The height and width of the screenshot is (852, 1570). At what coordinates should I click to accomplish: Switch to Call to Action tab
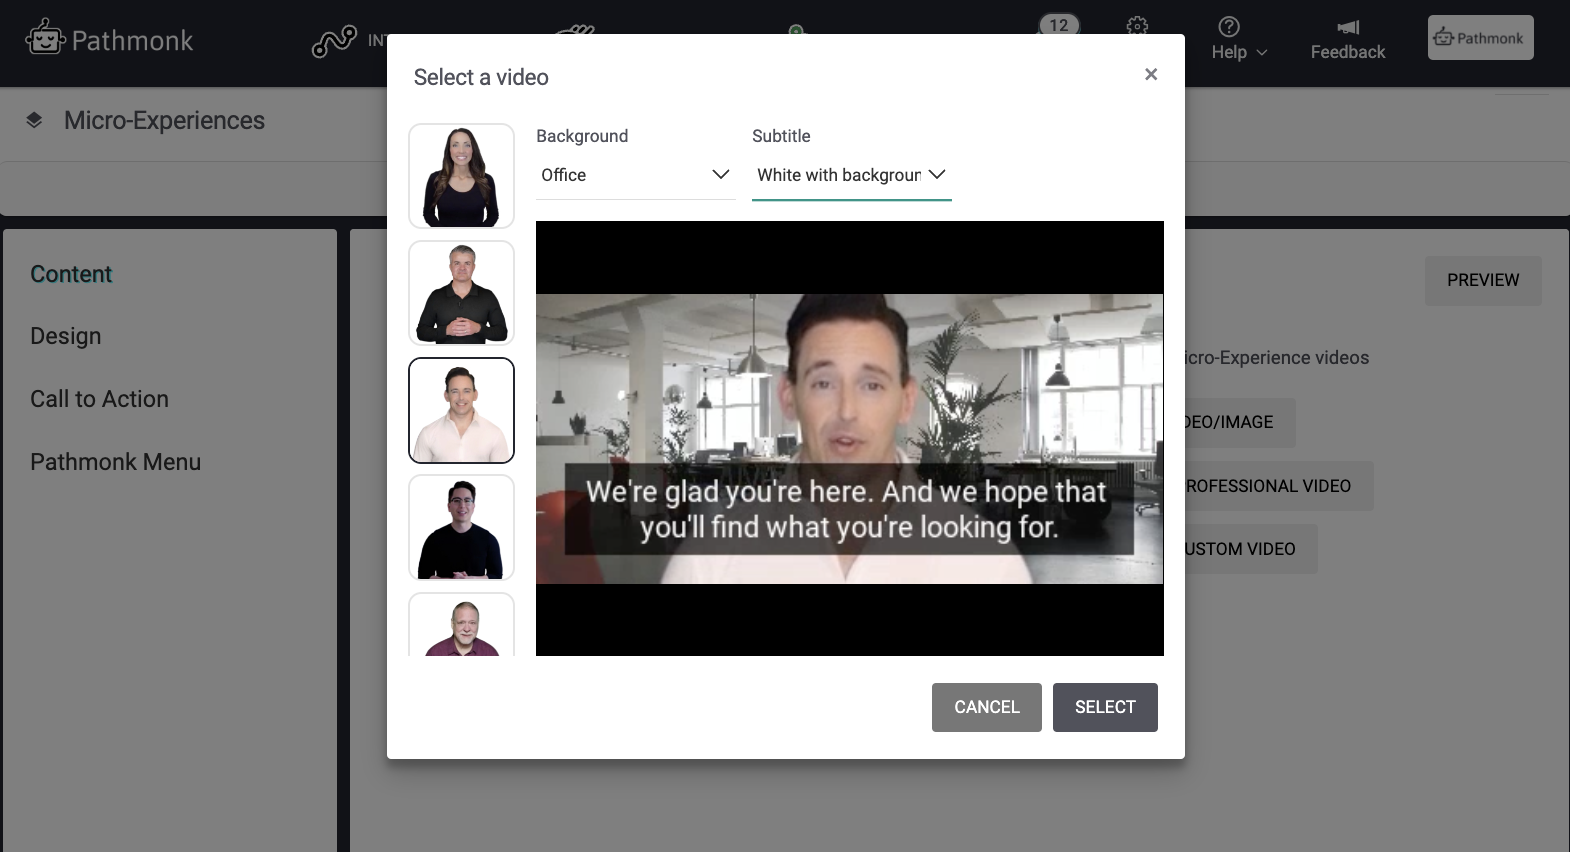[99, 399]
